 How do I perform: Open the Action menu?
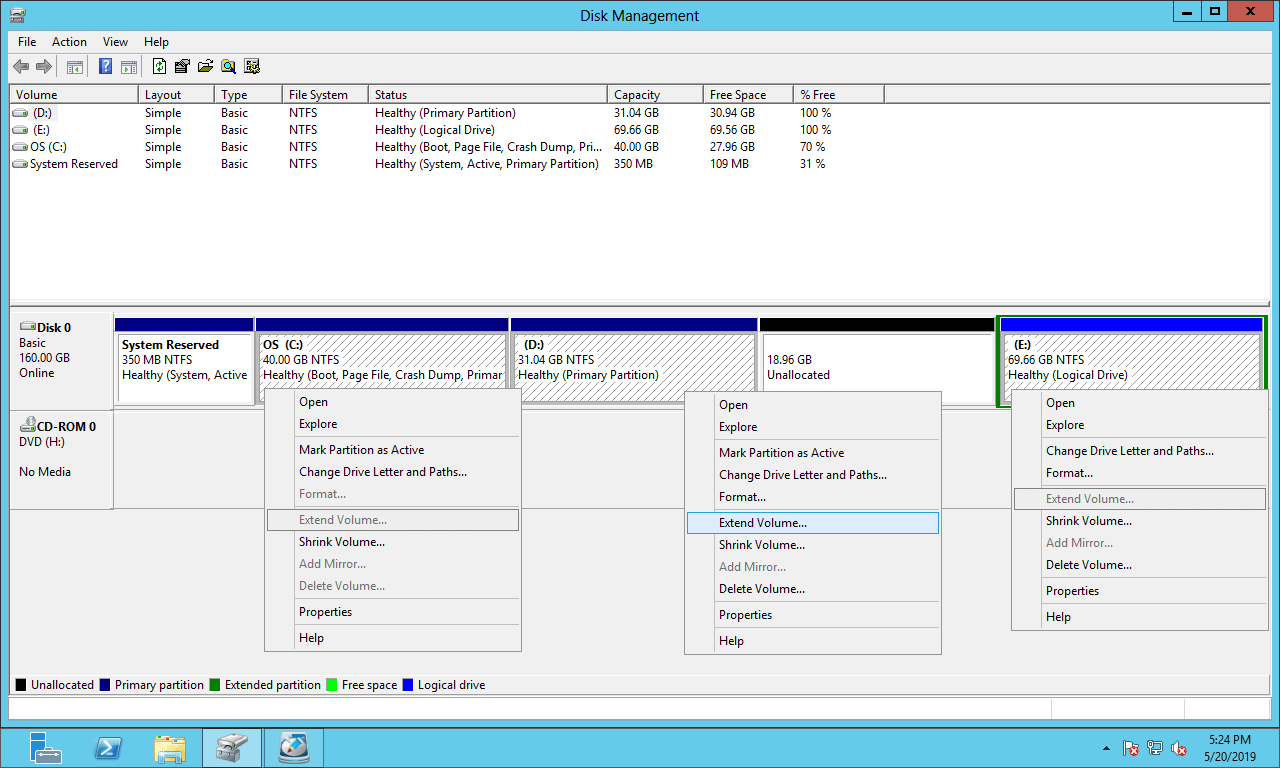pos(69,42)
